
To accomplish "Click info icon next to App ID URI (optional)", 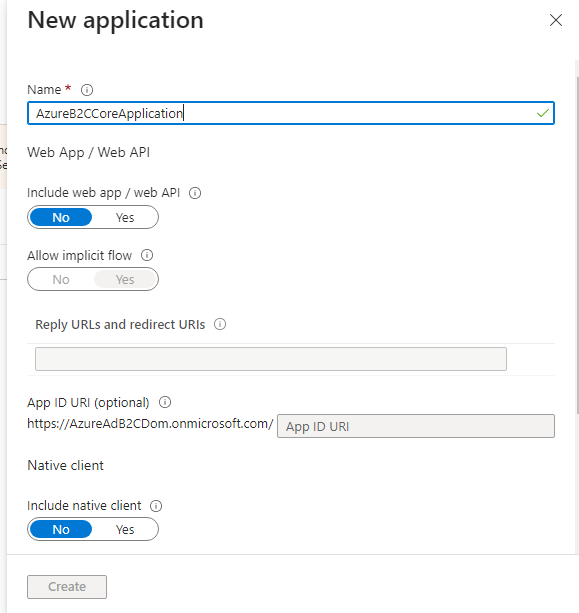I will (165, 402).
